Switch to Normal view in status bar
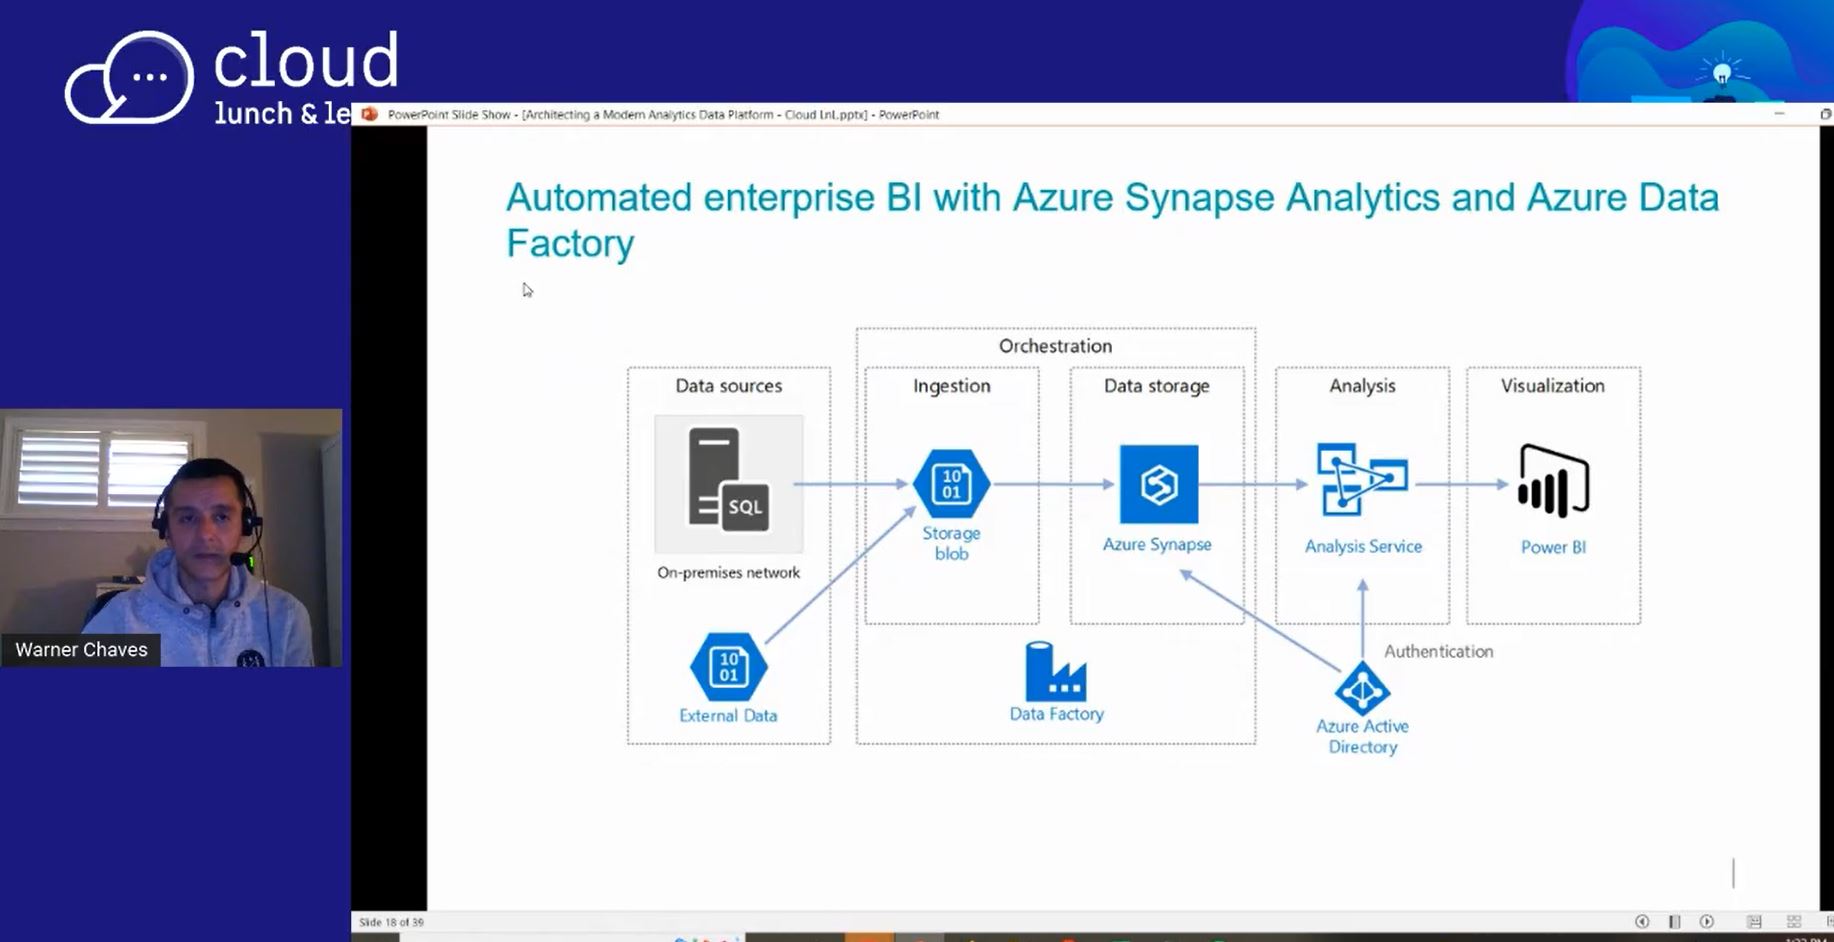The height and width of the screenshot is (942, 1834). (1754, 921)
